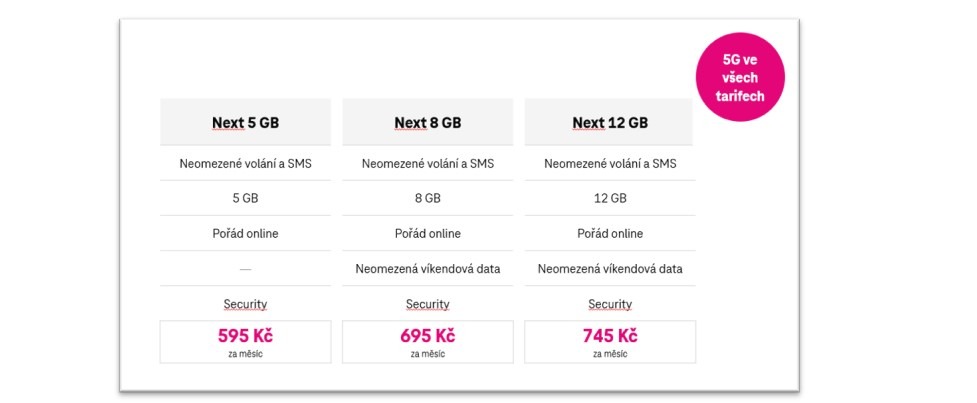
Task: Click the 5 GB data amount cell
Action: tap(245, 198)
